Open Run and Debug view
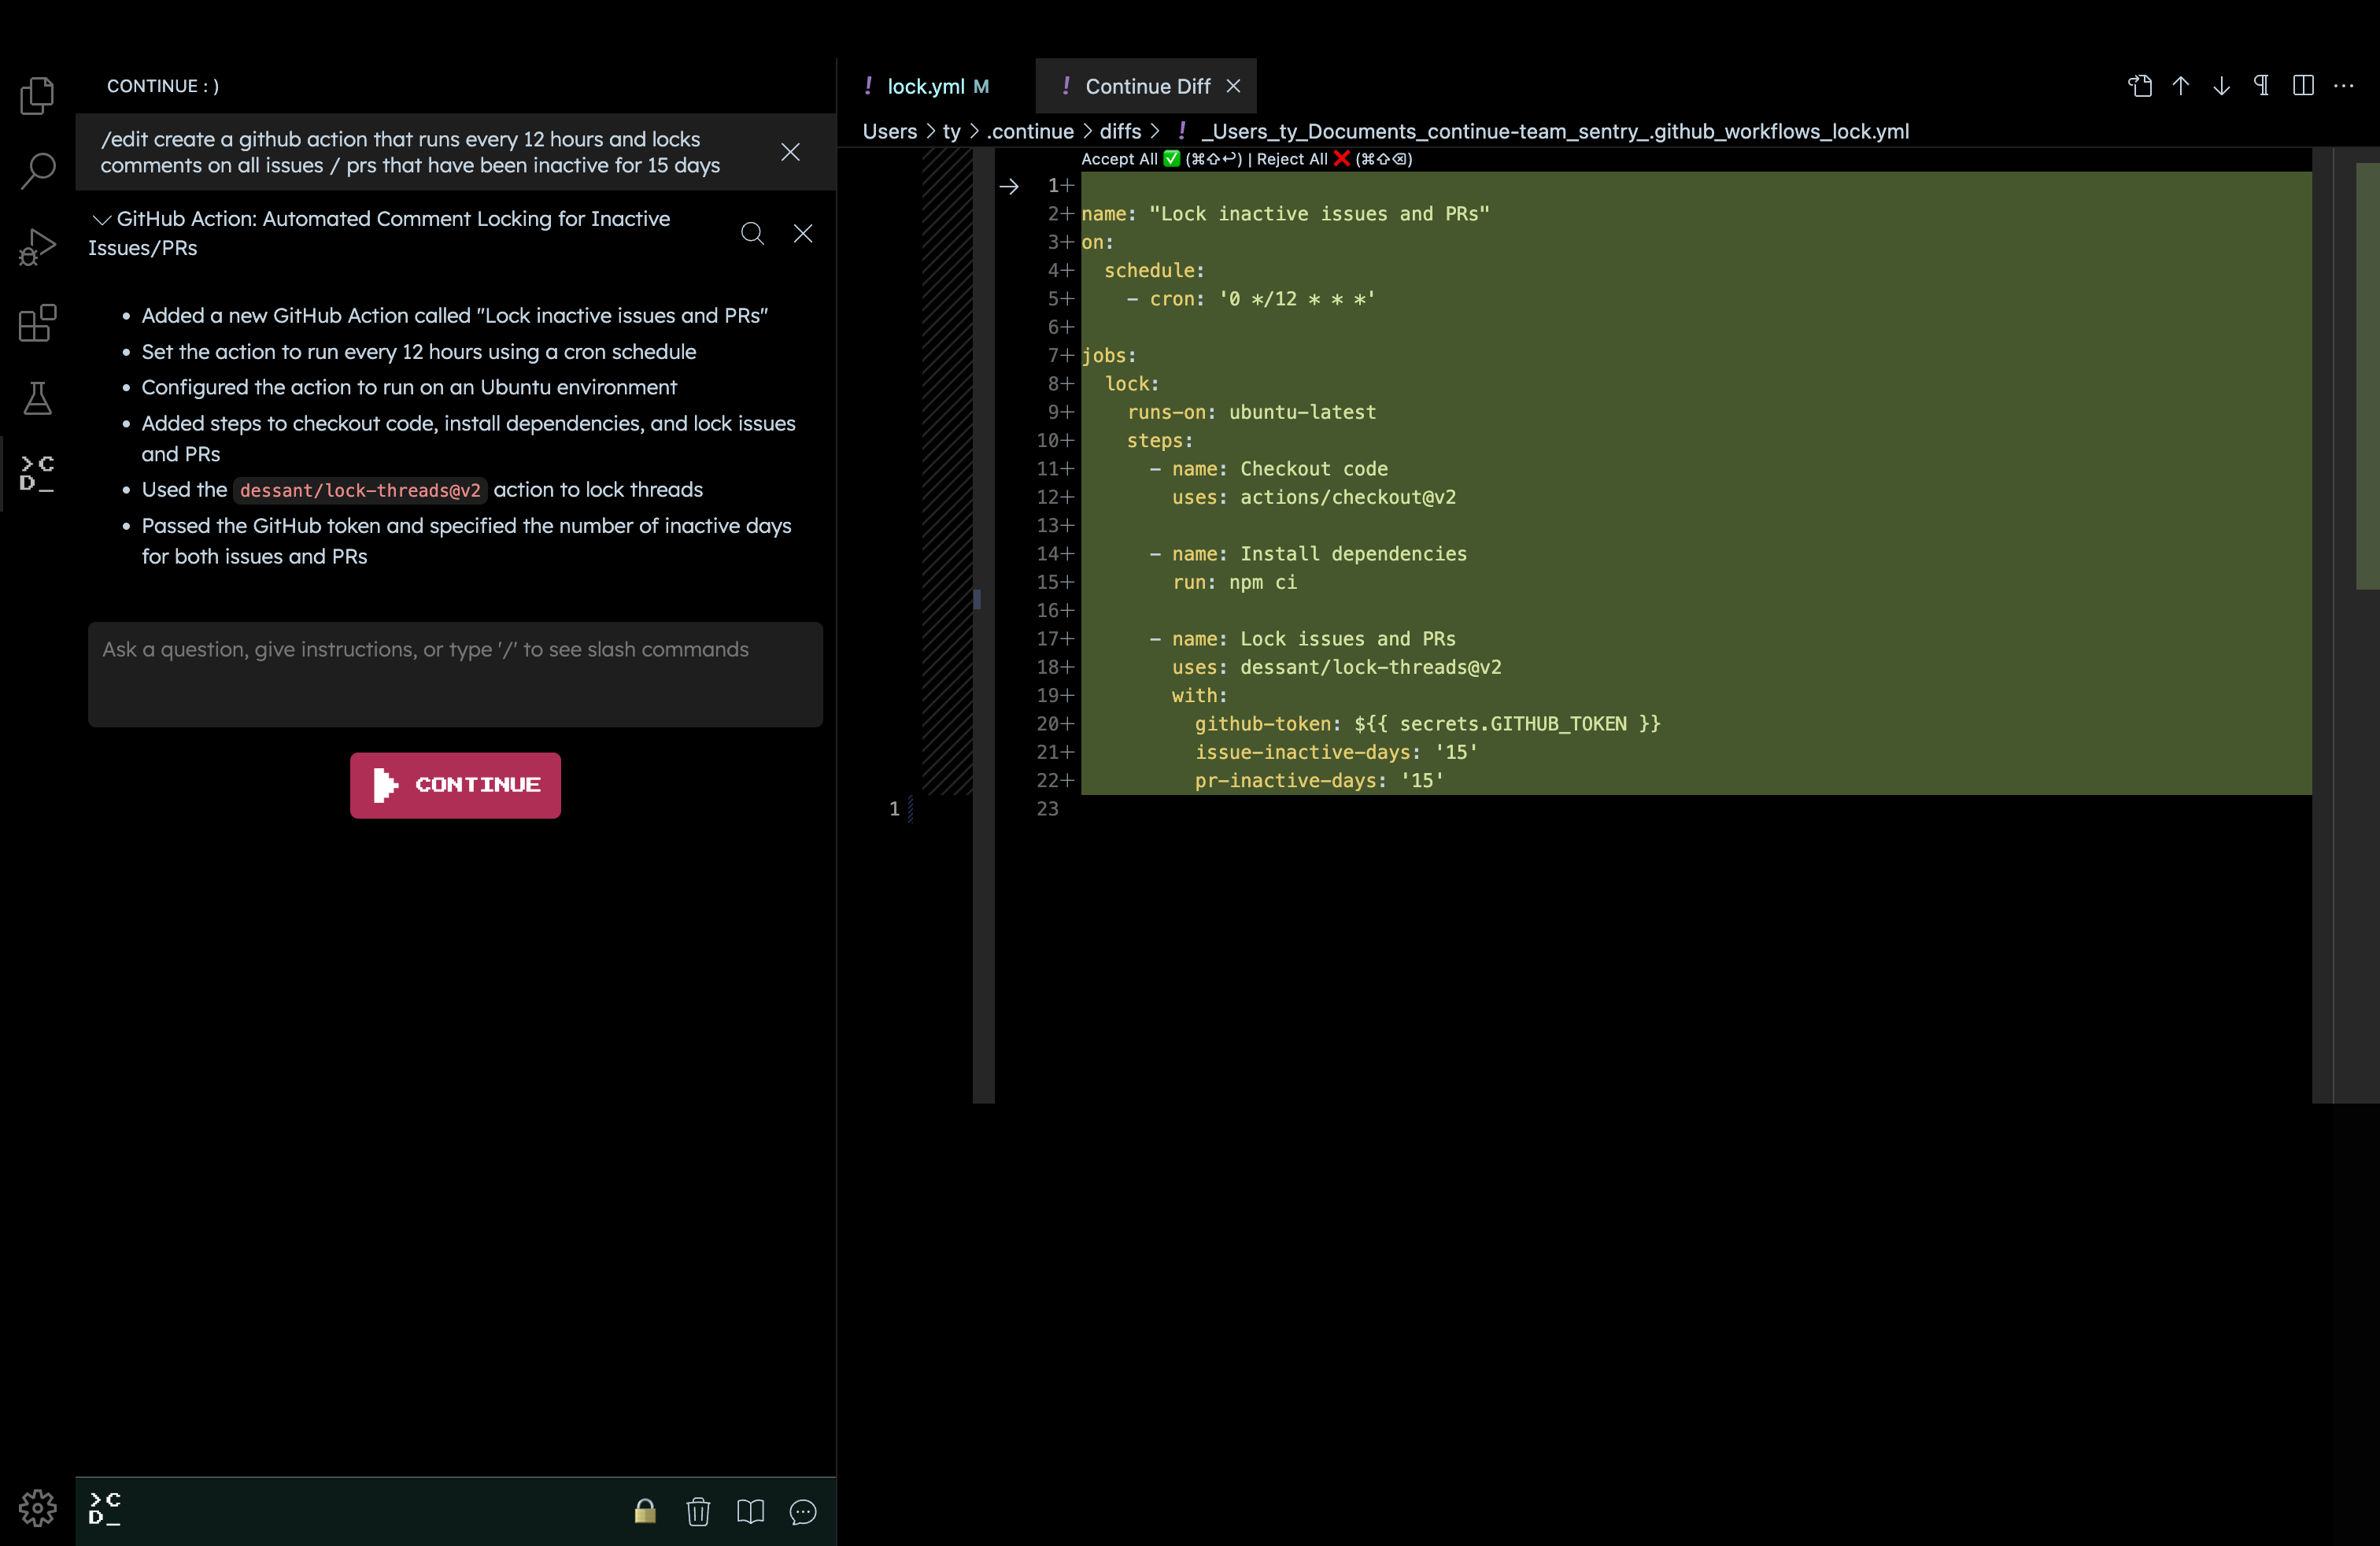This screenshot has width=2380, height=1546. (x=37, y=247)
